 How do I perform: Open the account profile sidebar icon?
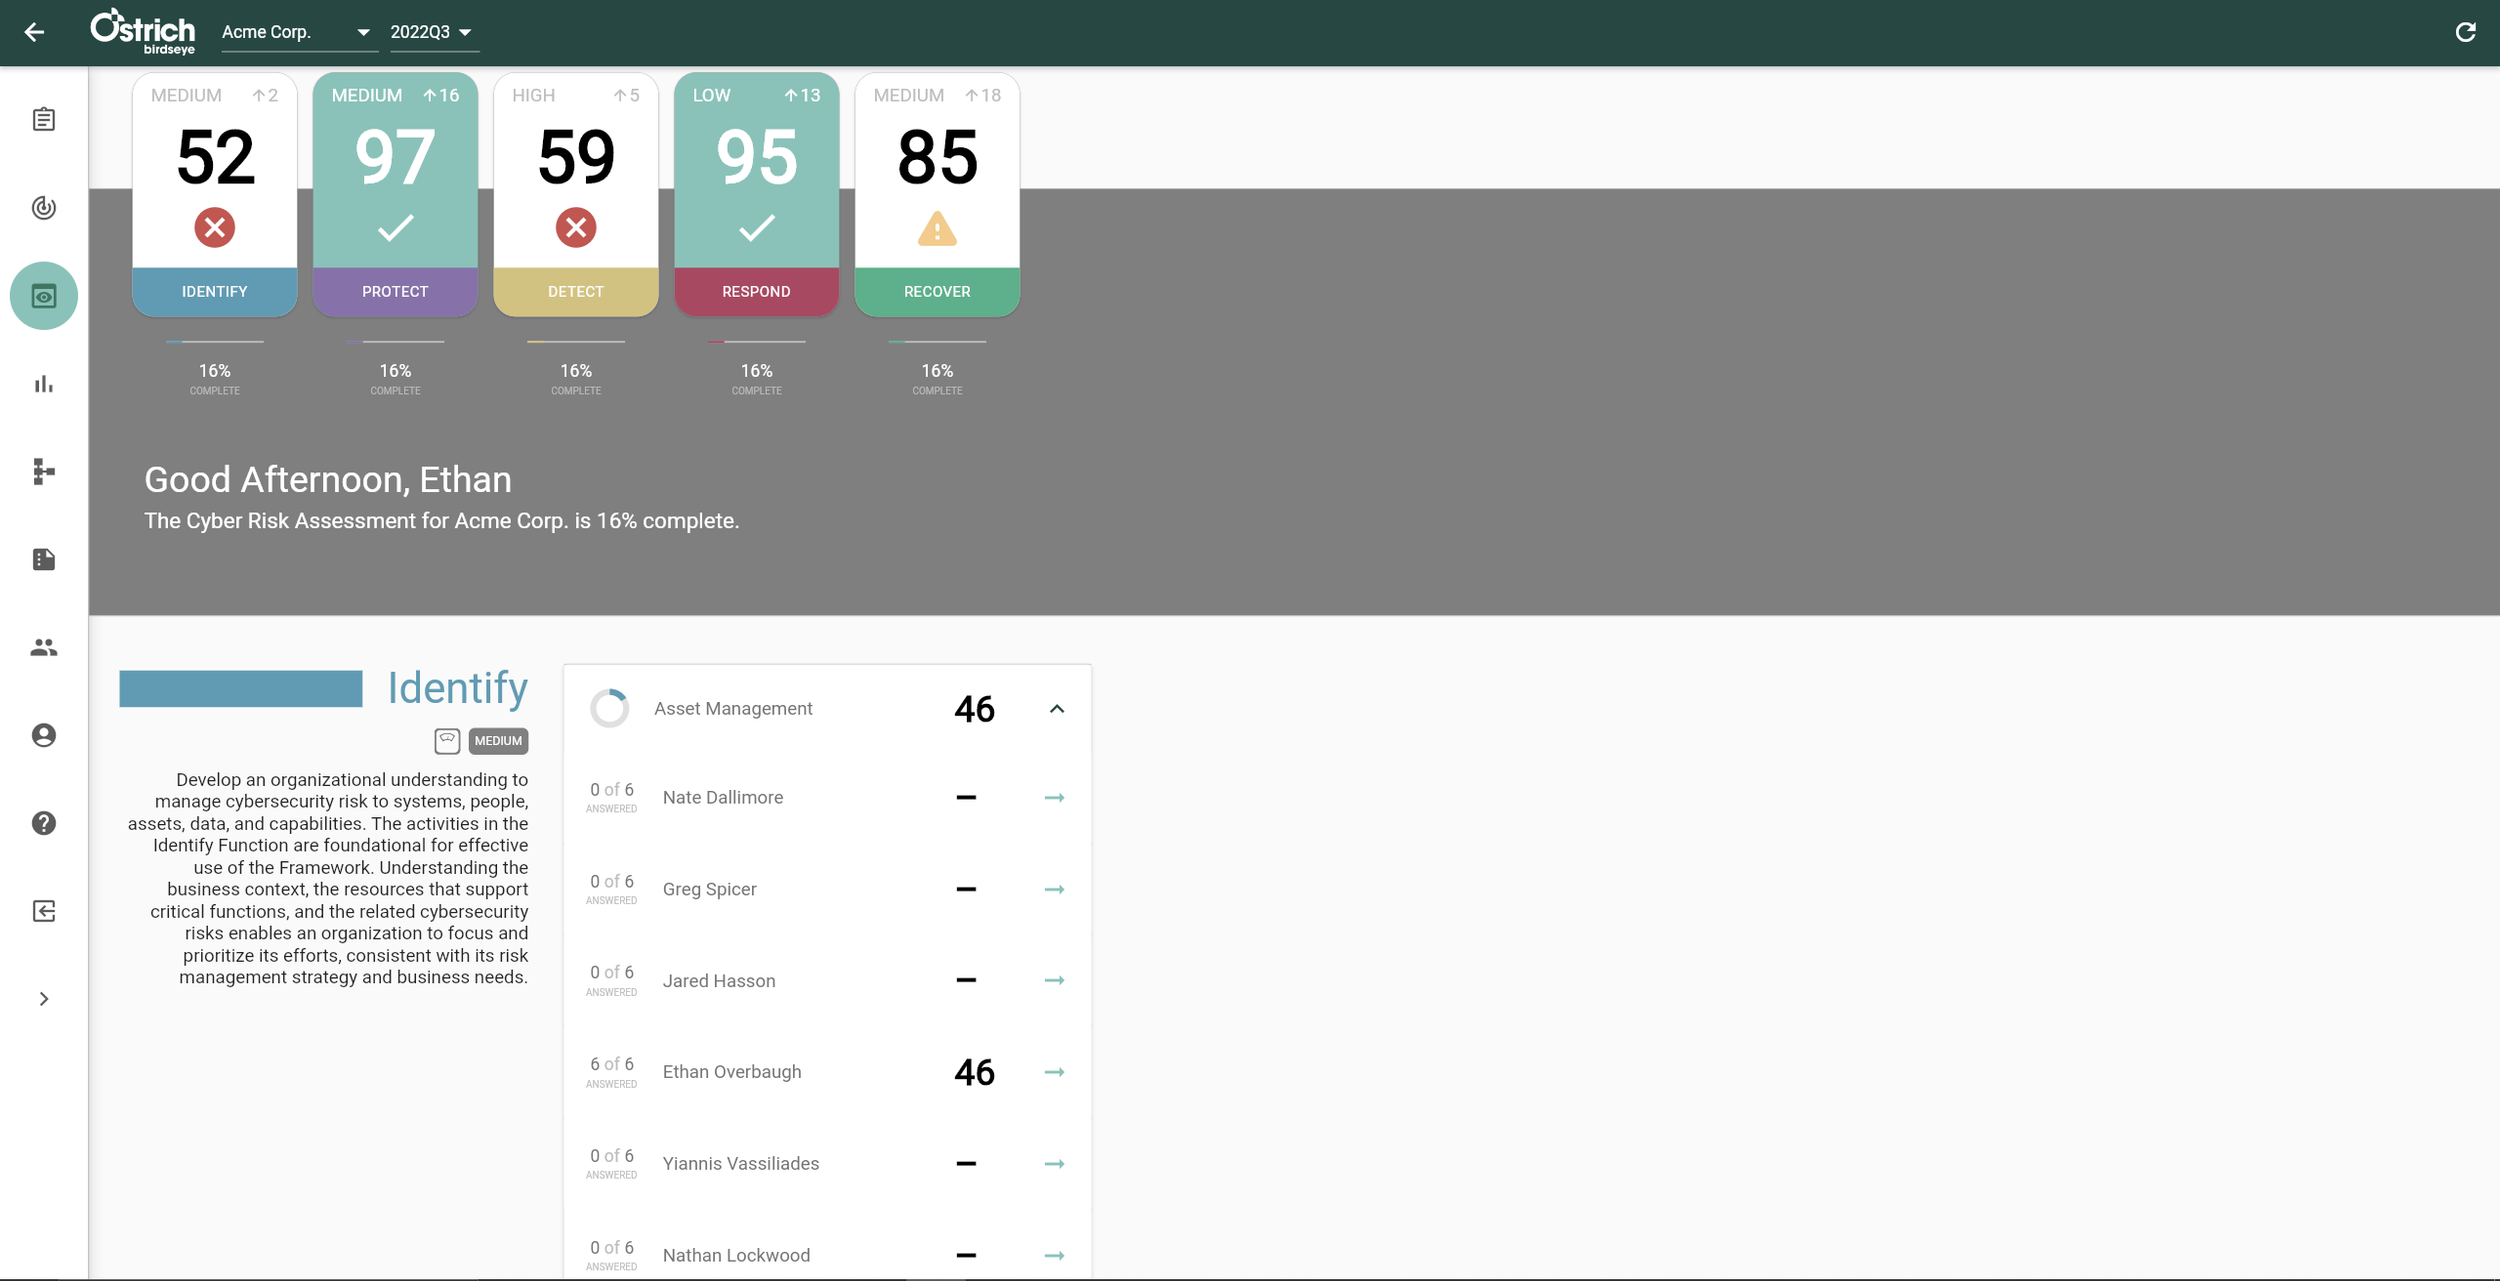coord(44,736)
